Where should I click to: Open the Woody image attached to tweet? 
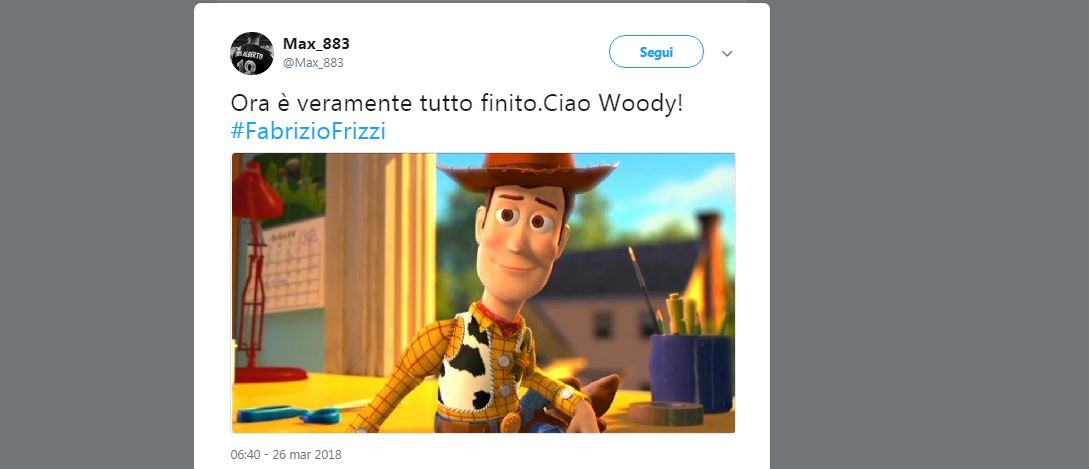coord(483,293)
